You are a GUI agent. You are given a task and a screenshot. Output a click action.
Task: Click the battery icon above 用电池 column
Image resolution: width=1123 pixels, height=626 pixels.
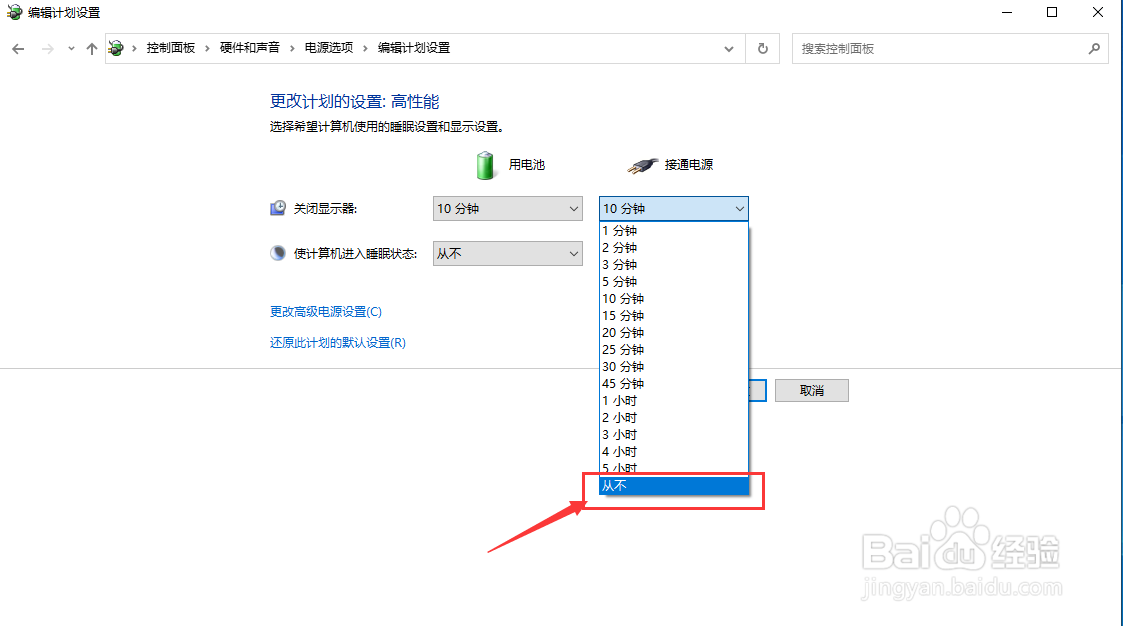coord(485,165)
